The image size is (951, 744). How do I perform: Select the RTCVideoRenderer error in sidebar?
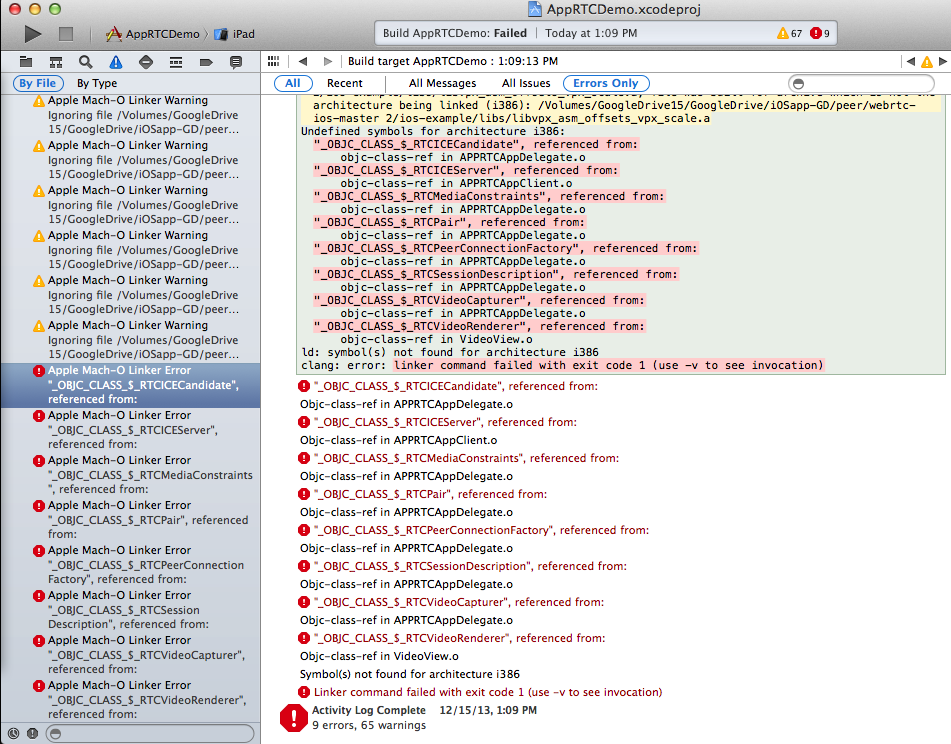click(131, 699)
